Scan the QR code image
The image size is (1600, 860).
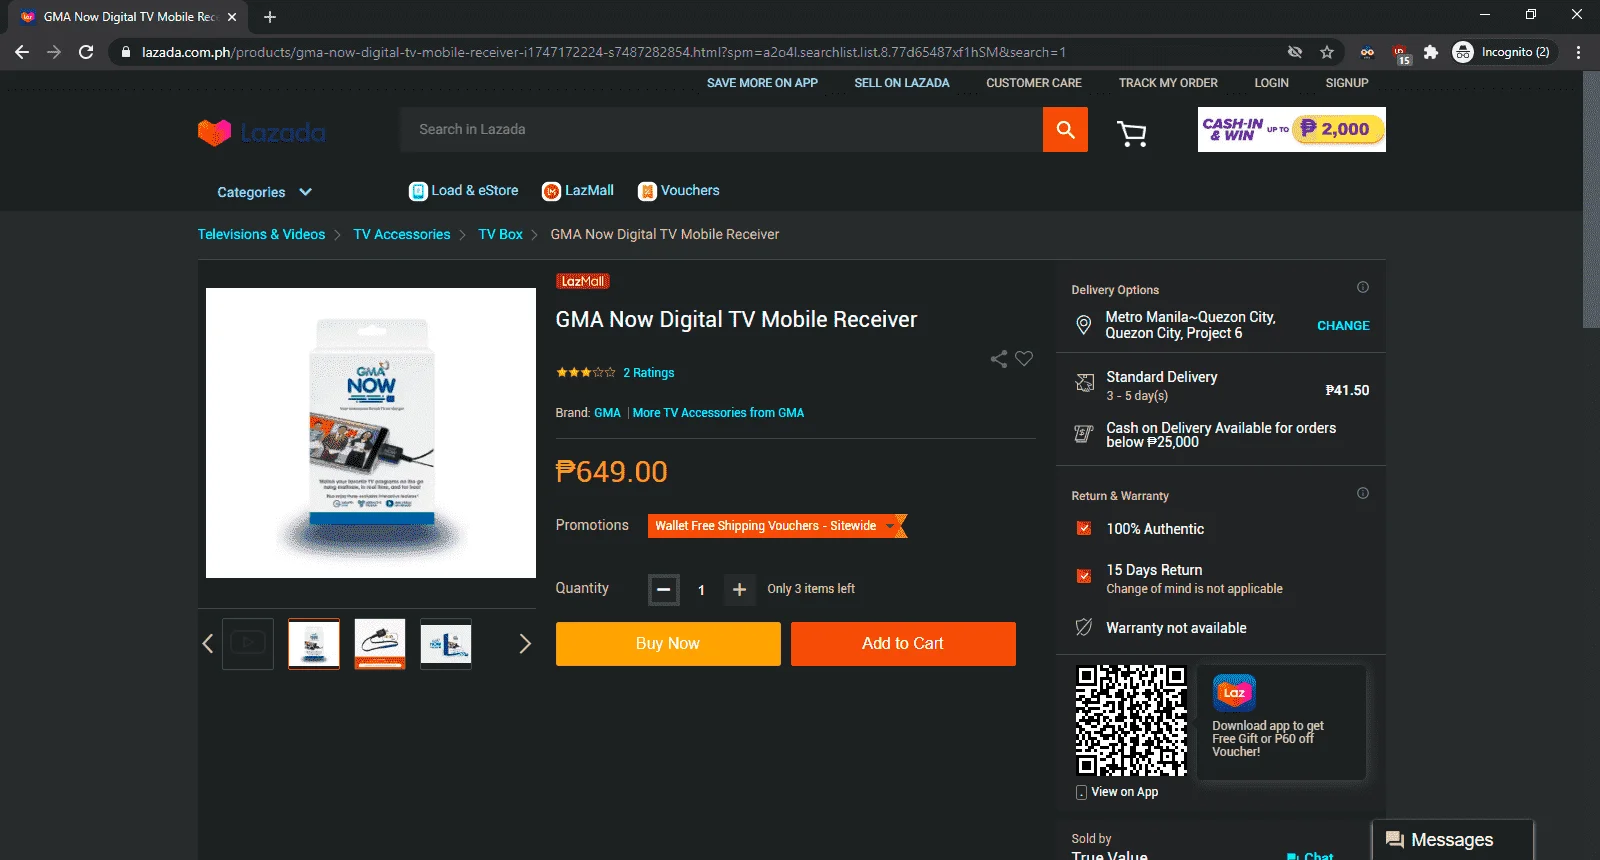click(1130, 721)
